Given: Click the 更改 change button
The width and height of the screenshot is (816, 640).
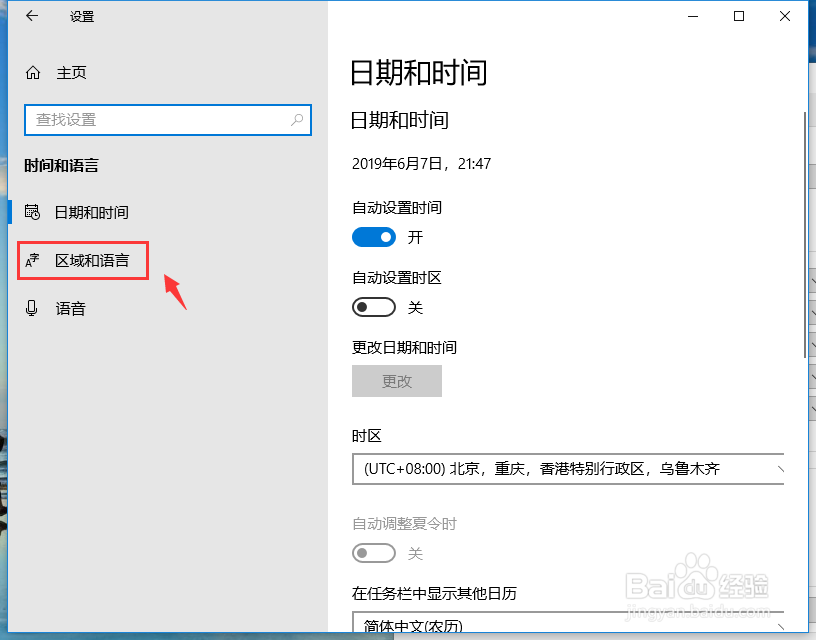Looking at the screenshot, I should click(396, 381).
